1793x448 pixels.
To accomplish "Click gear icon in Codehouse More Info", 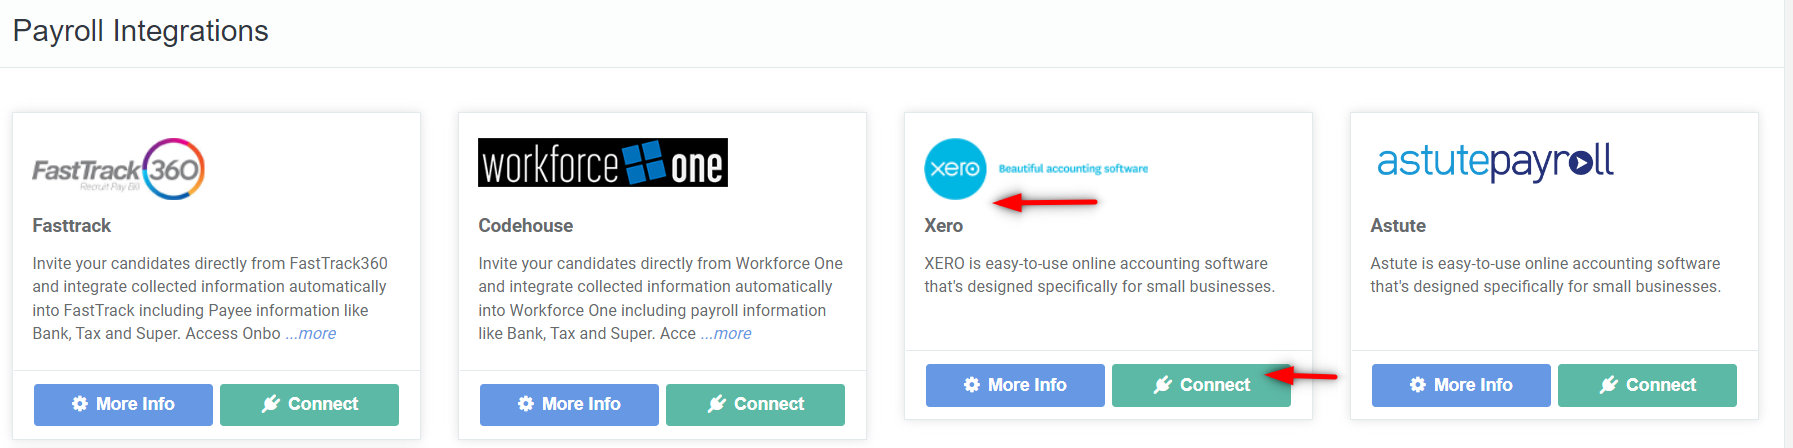I will [x=526, y=404].
